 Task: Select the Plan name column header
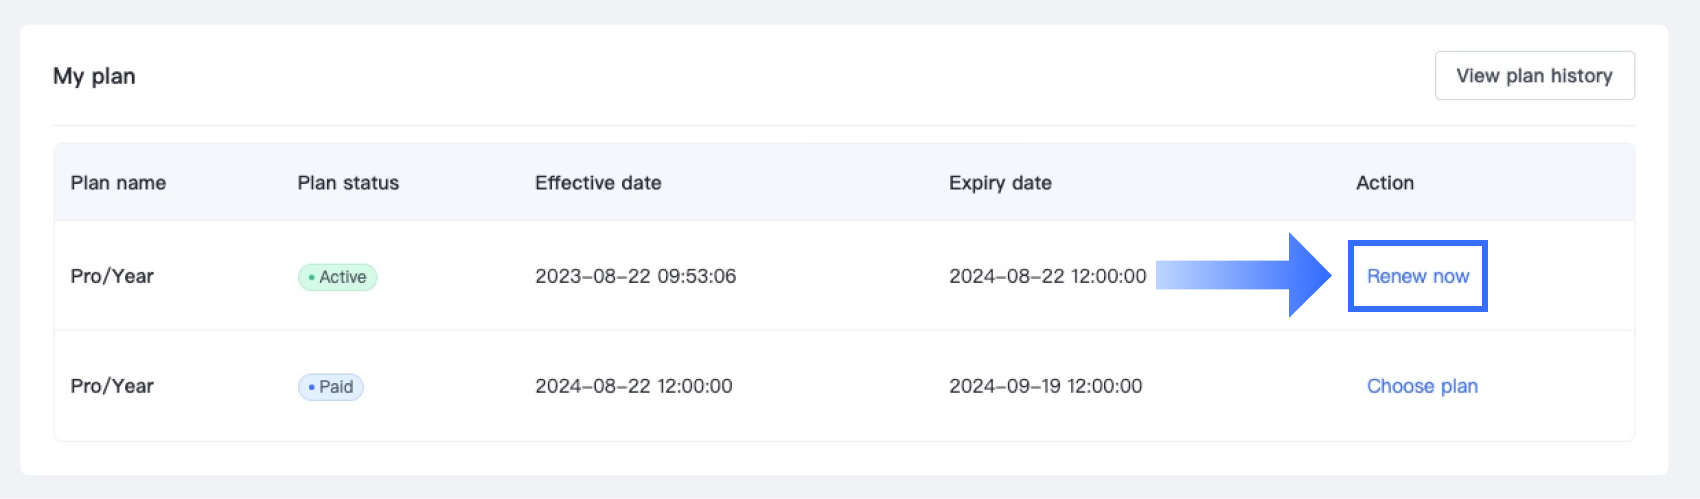118,183
